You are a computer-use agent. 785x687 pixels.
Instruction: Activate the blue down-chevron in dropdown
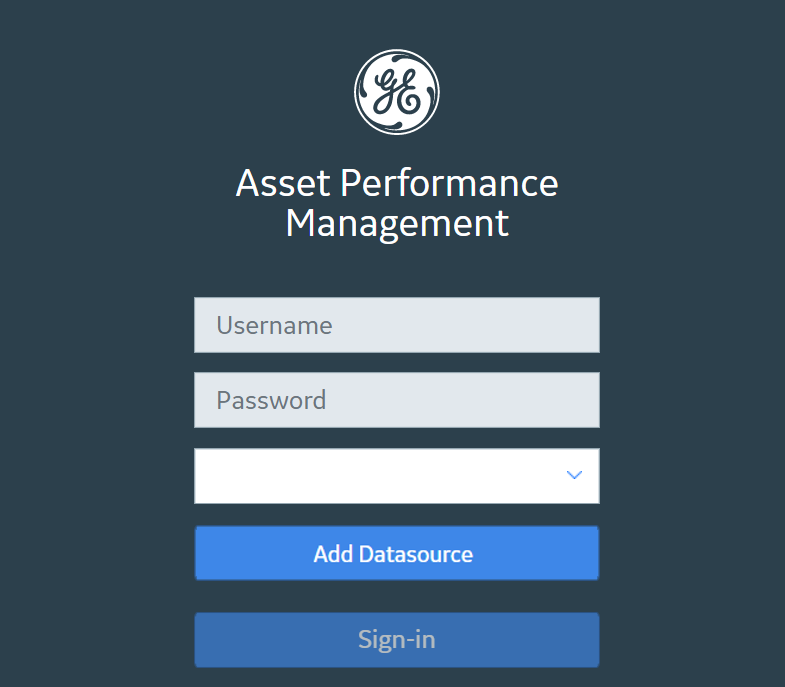click(574, 475)
